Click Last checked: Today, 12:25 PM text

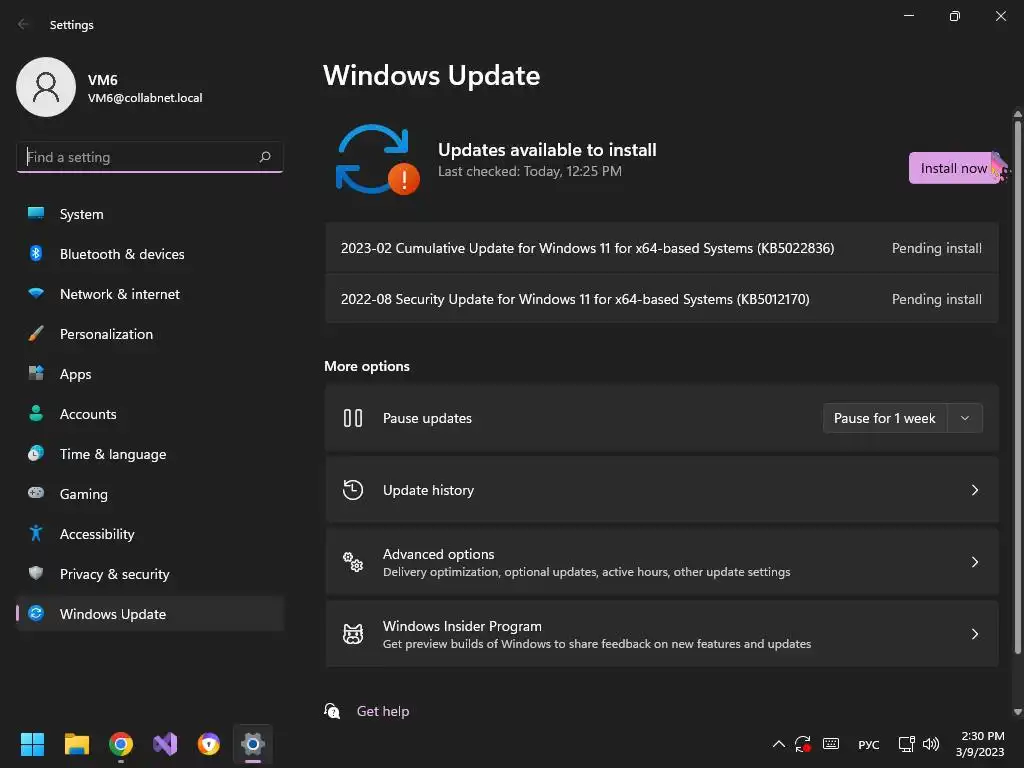tap(530, 171)
